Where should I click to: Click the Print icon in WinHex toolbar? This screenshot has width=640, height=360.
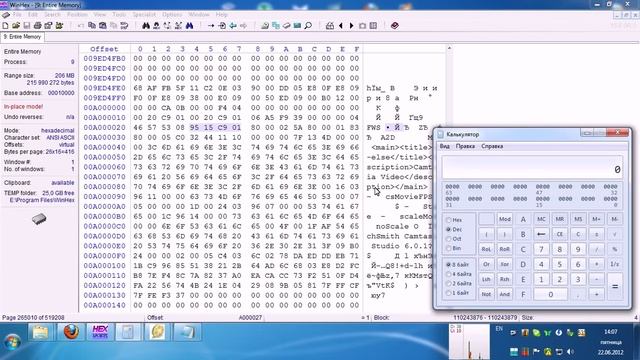point(38,26)
